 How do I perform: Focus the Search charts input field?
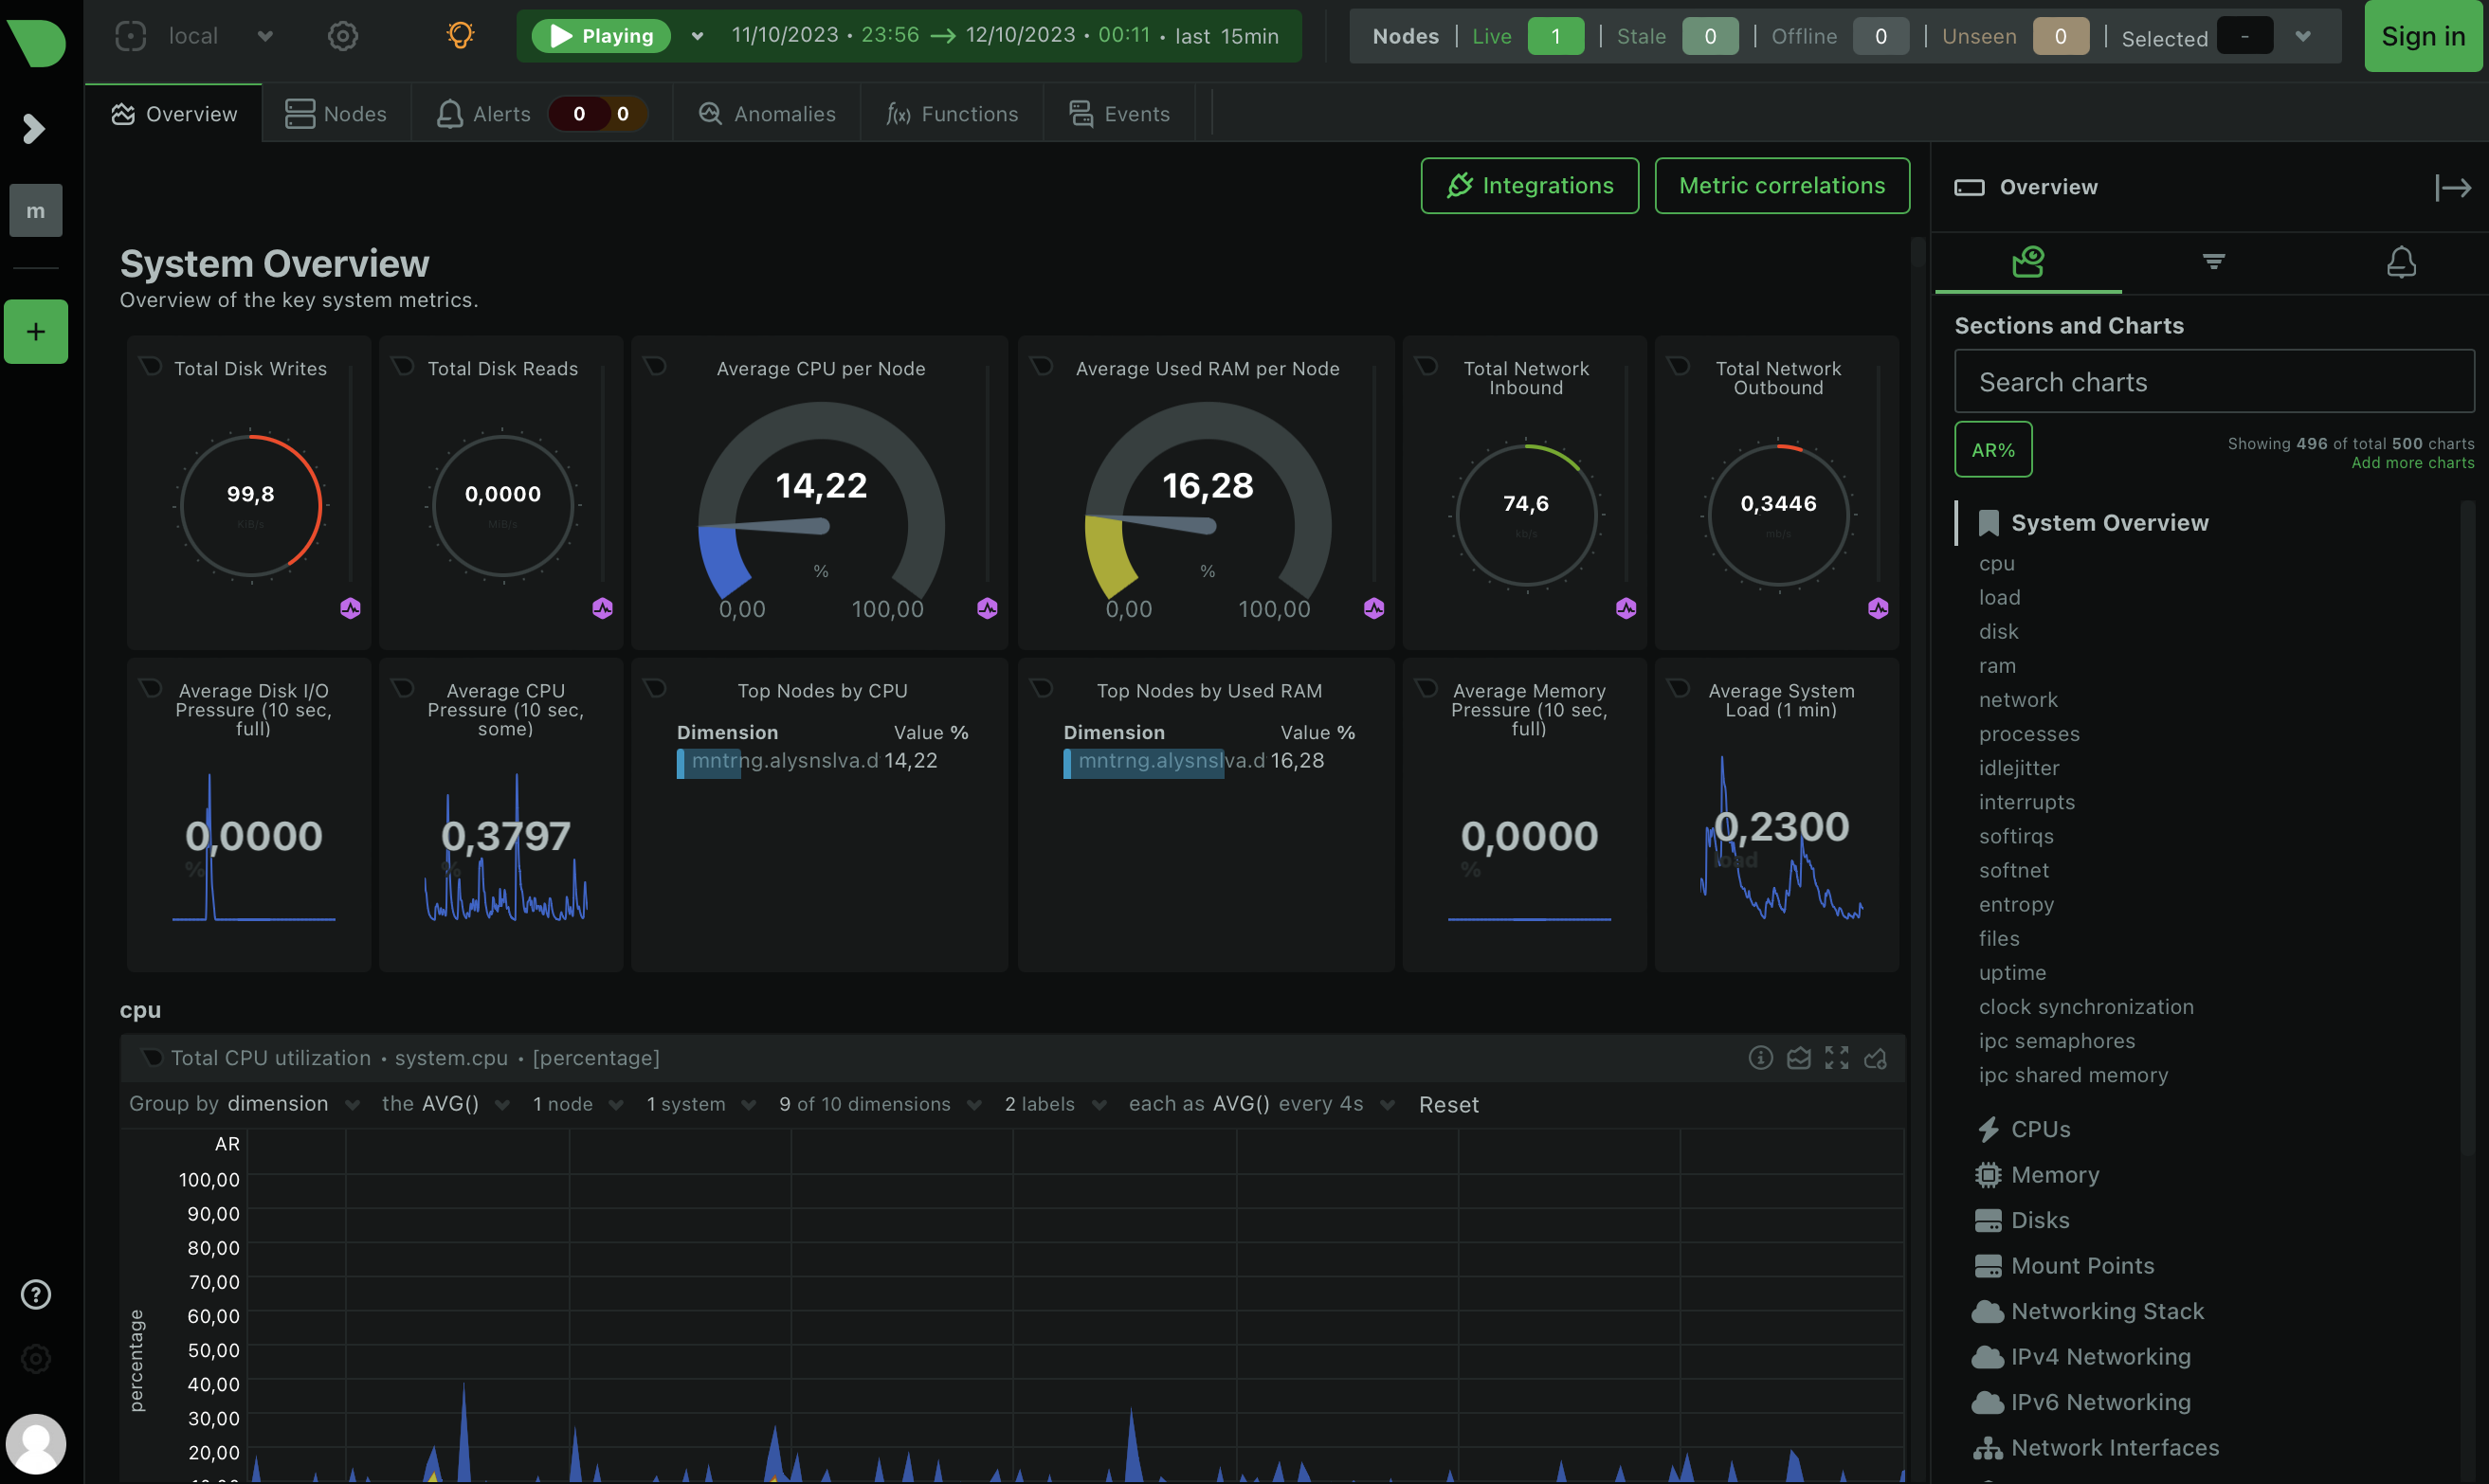coord(2213,382)
